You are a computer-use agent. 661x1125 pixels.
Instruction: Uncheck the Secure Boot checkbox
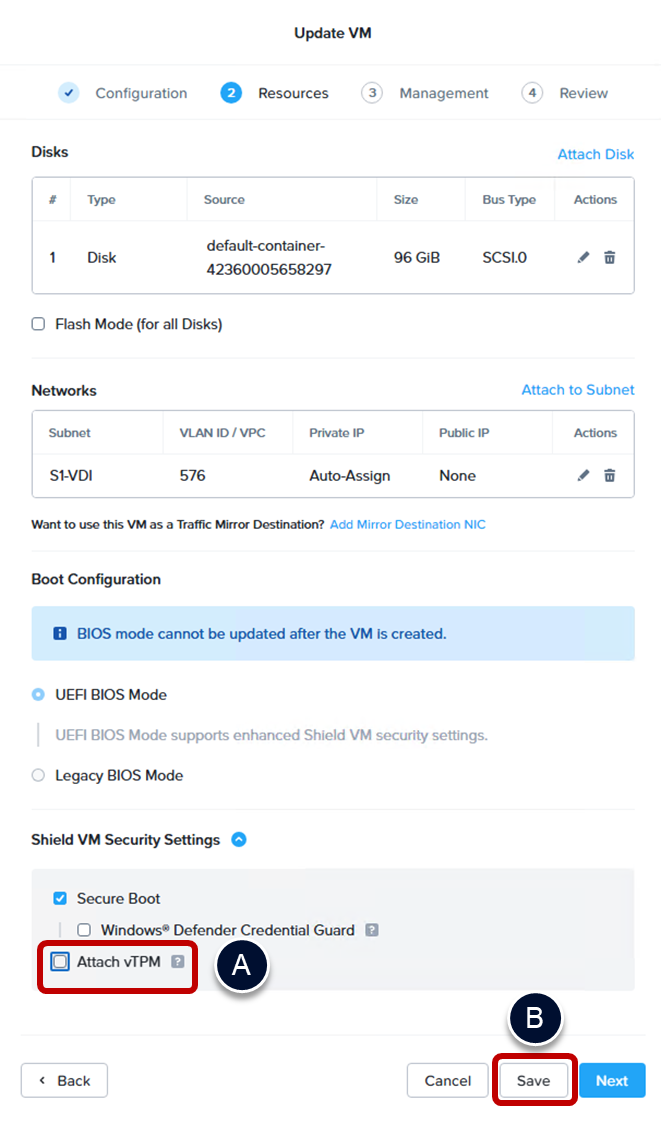(60, 898)
